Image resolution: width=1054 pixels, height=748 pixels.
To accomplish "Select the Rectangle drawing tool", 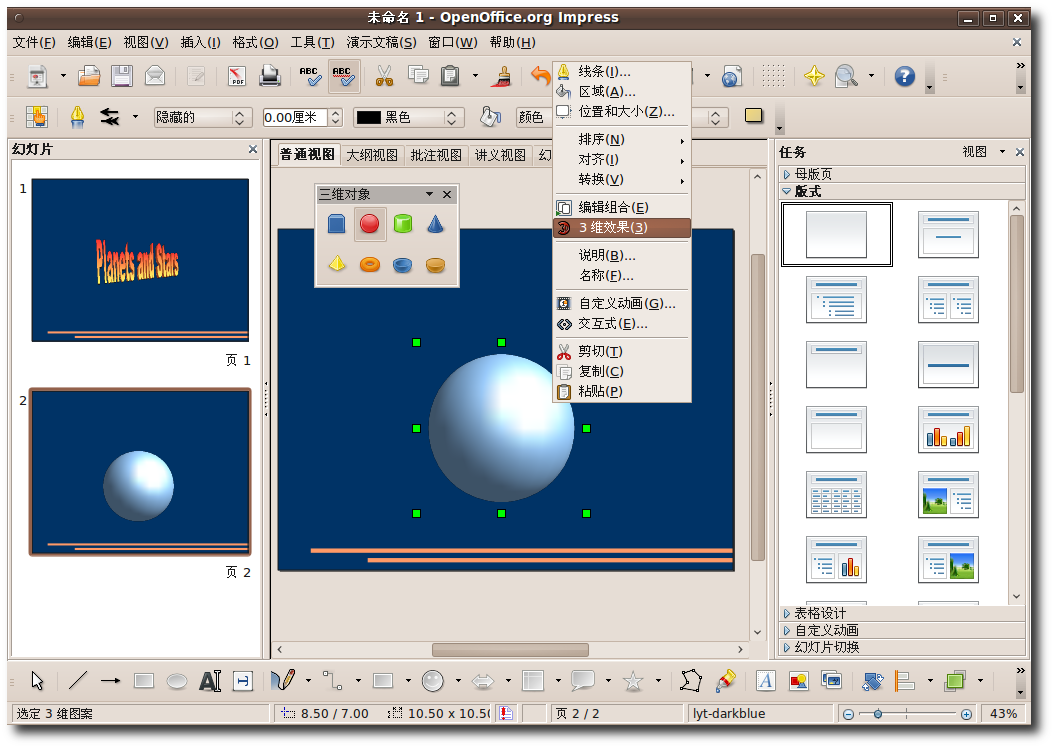I will (144, 681).
